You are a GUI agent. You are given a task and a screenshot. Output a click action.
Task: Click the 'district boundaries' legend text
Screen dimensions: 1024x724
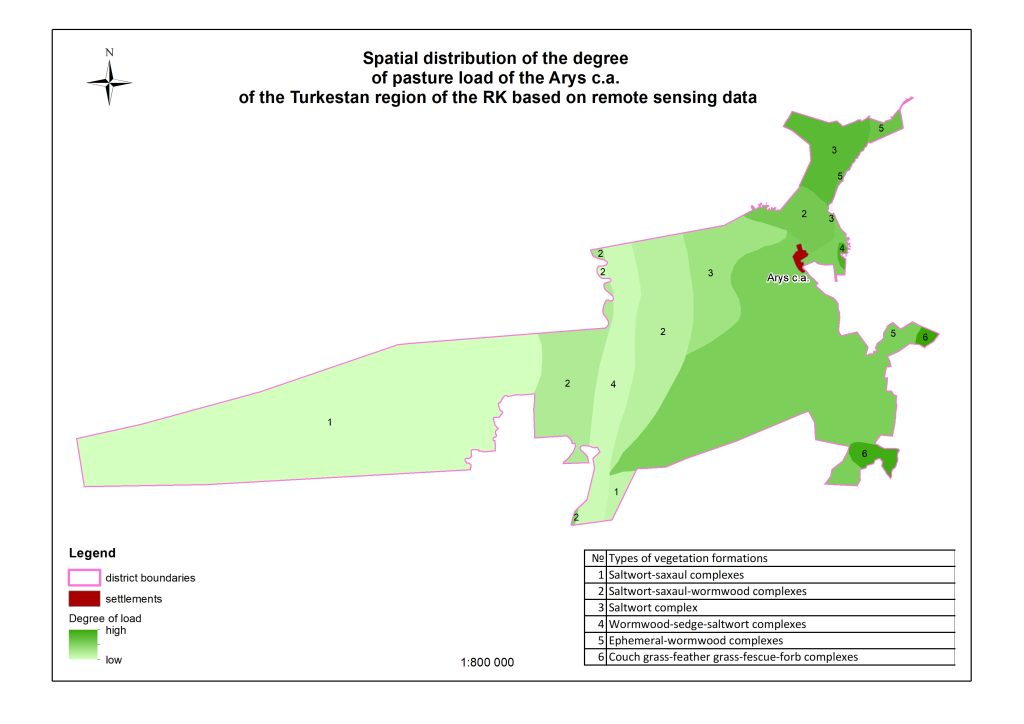pos(150,577)
